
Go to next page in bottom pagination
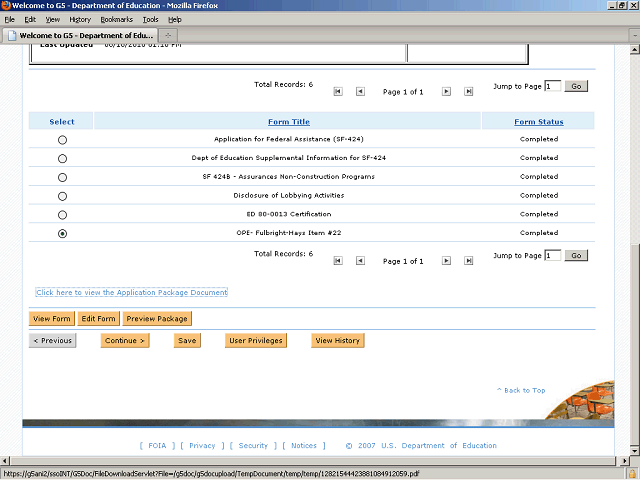point(446,260)
